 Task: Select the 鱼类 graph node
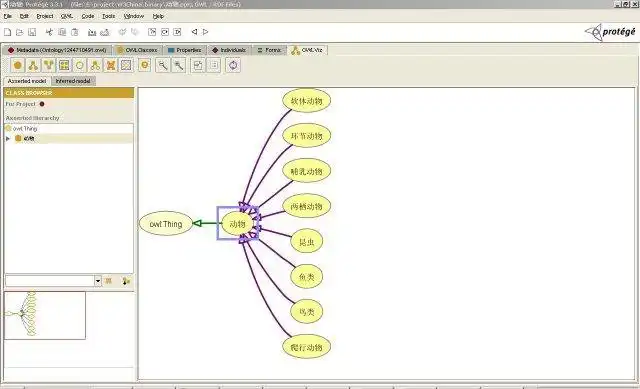point(307,277)
